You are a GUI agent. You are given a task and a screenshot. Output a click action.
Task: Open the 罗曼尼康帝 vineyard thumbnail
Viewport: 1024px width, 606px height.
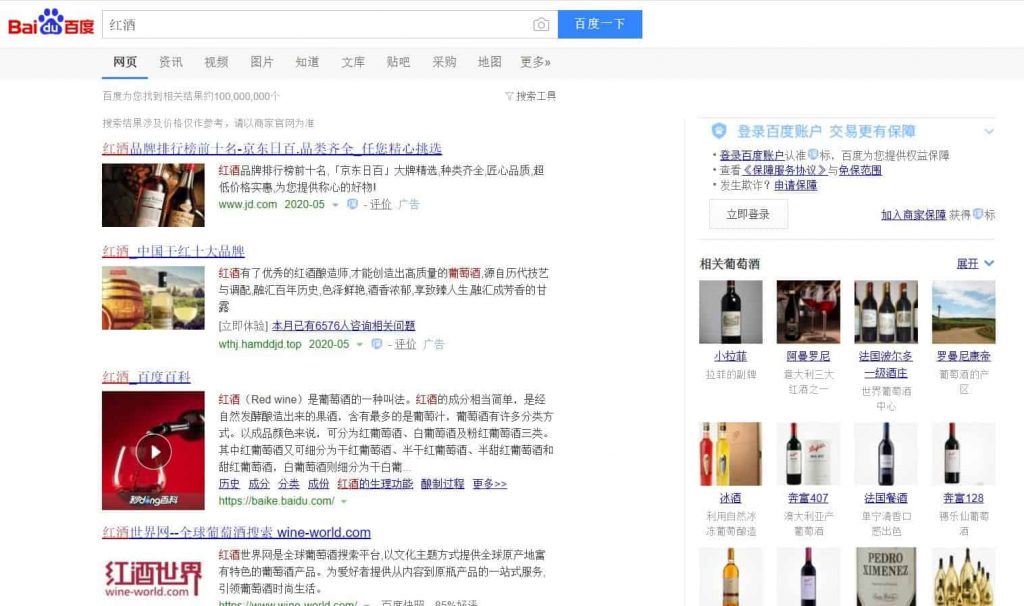pyautogui.click(x=964, y=312)
